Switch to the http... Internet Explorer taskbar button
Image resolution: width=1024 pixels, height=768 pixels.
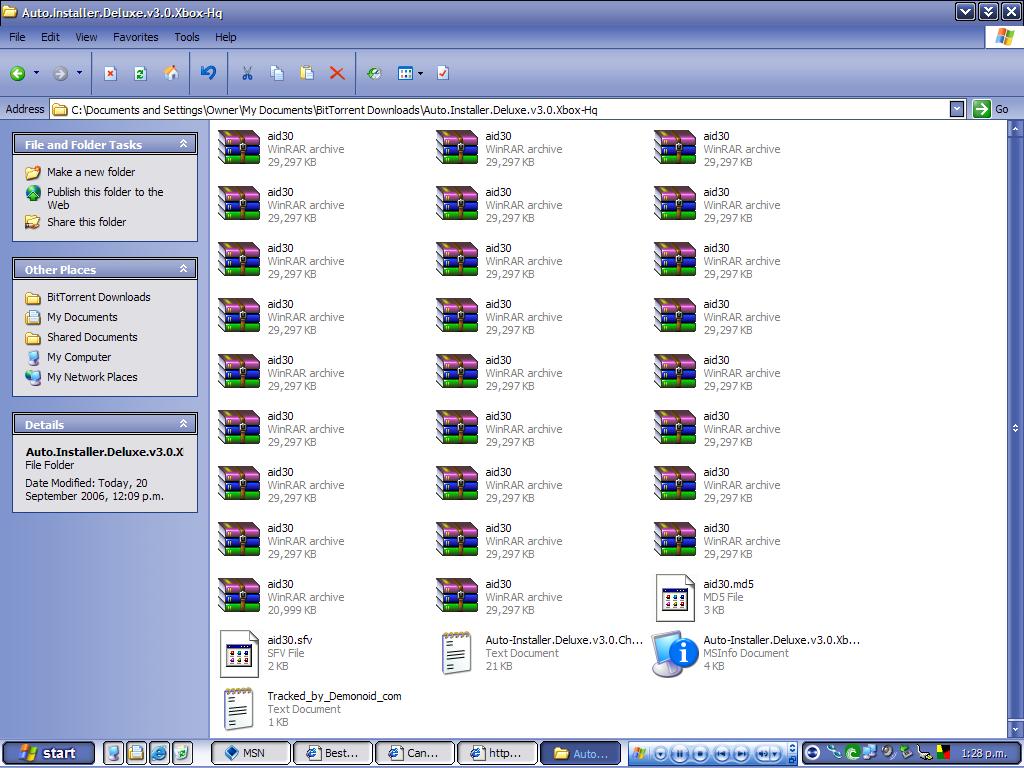[x=498, y=753]
